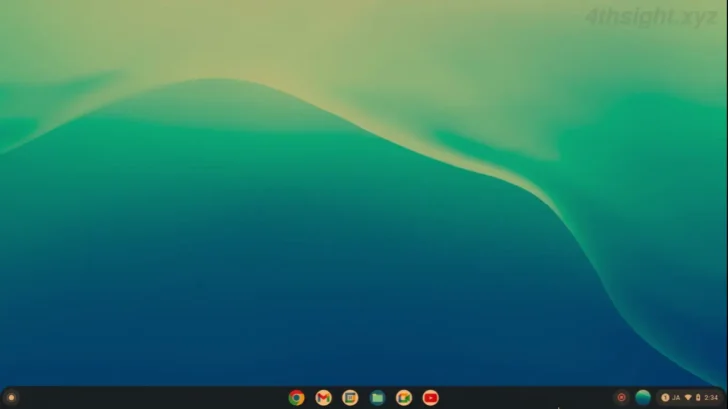The width and height of the screenshot is (728, 409).
Task: Open the notification count badge
Action: point(665,397)
